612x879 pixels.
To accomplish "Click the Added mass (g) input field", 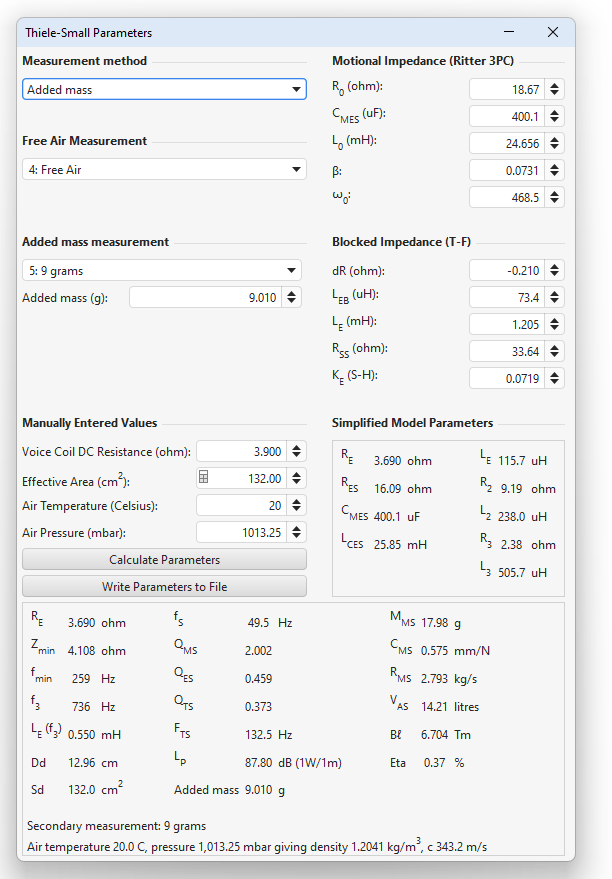I will [x=205, y=298].
